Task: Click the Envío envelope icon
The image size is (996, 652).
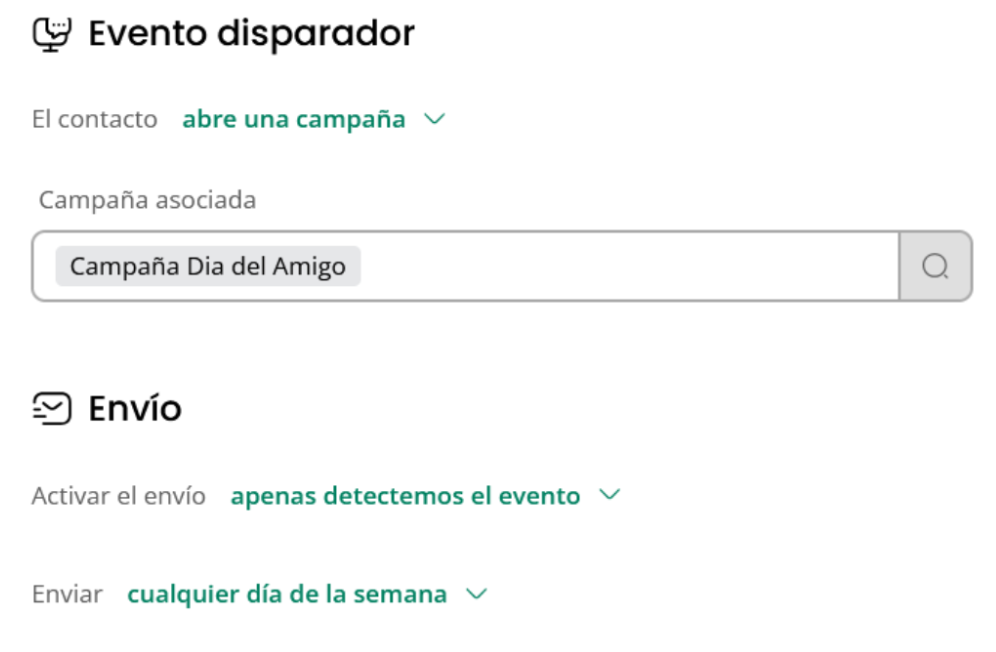Action: point(52,409)
